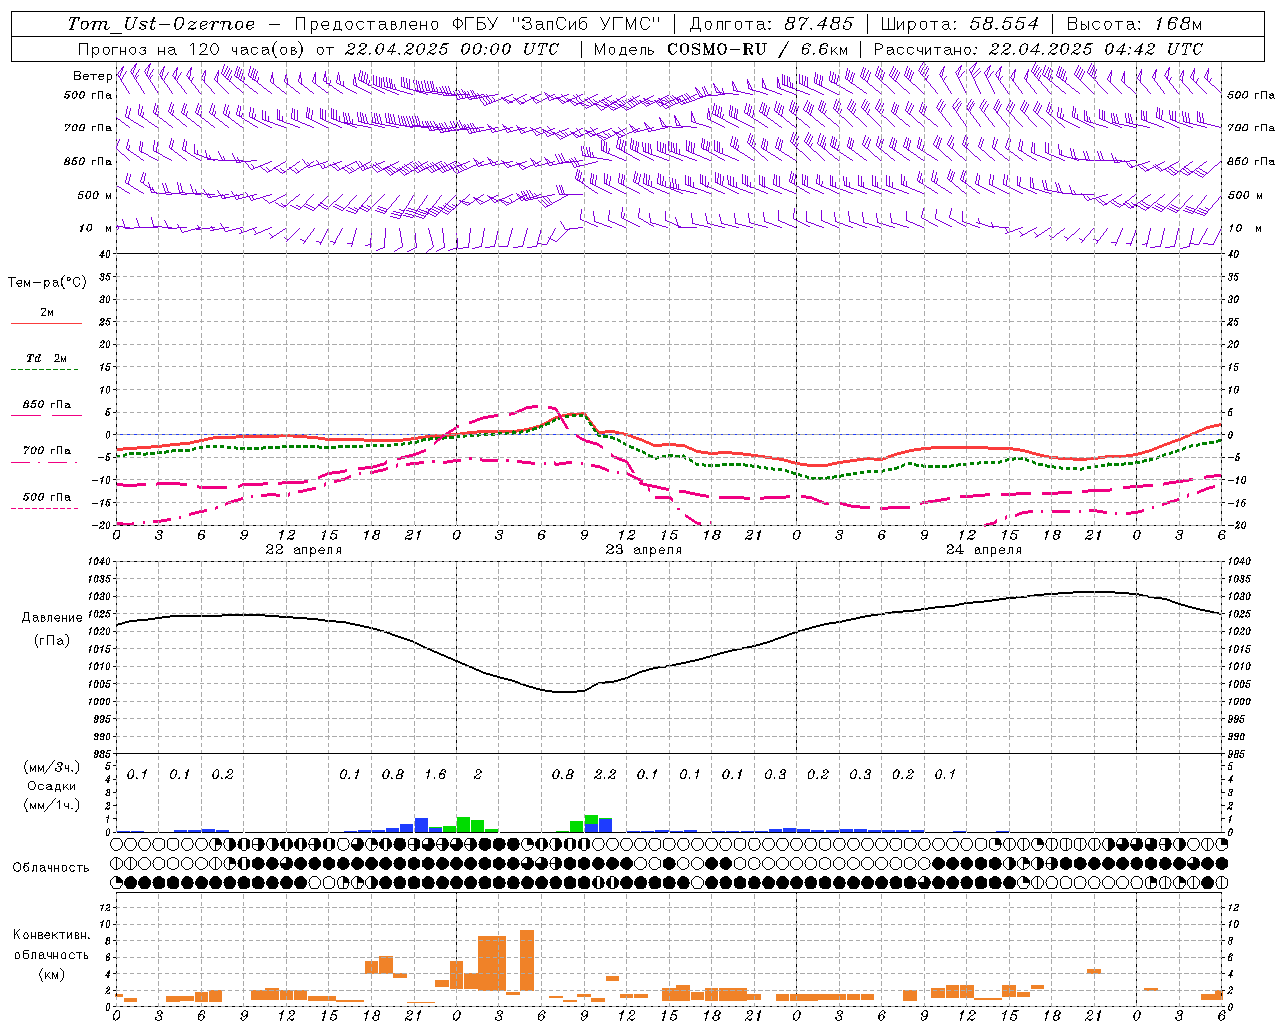Click the station name Tom_Ust-Ozernoe in header
1280x1024 pixels.
[x=162, y=24]
